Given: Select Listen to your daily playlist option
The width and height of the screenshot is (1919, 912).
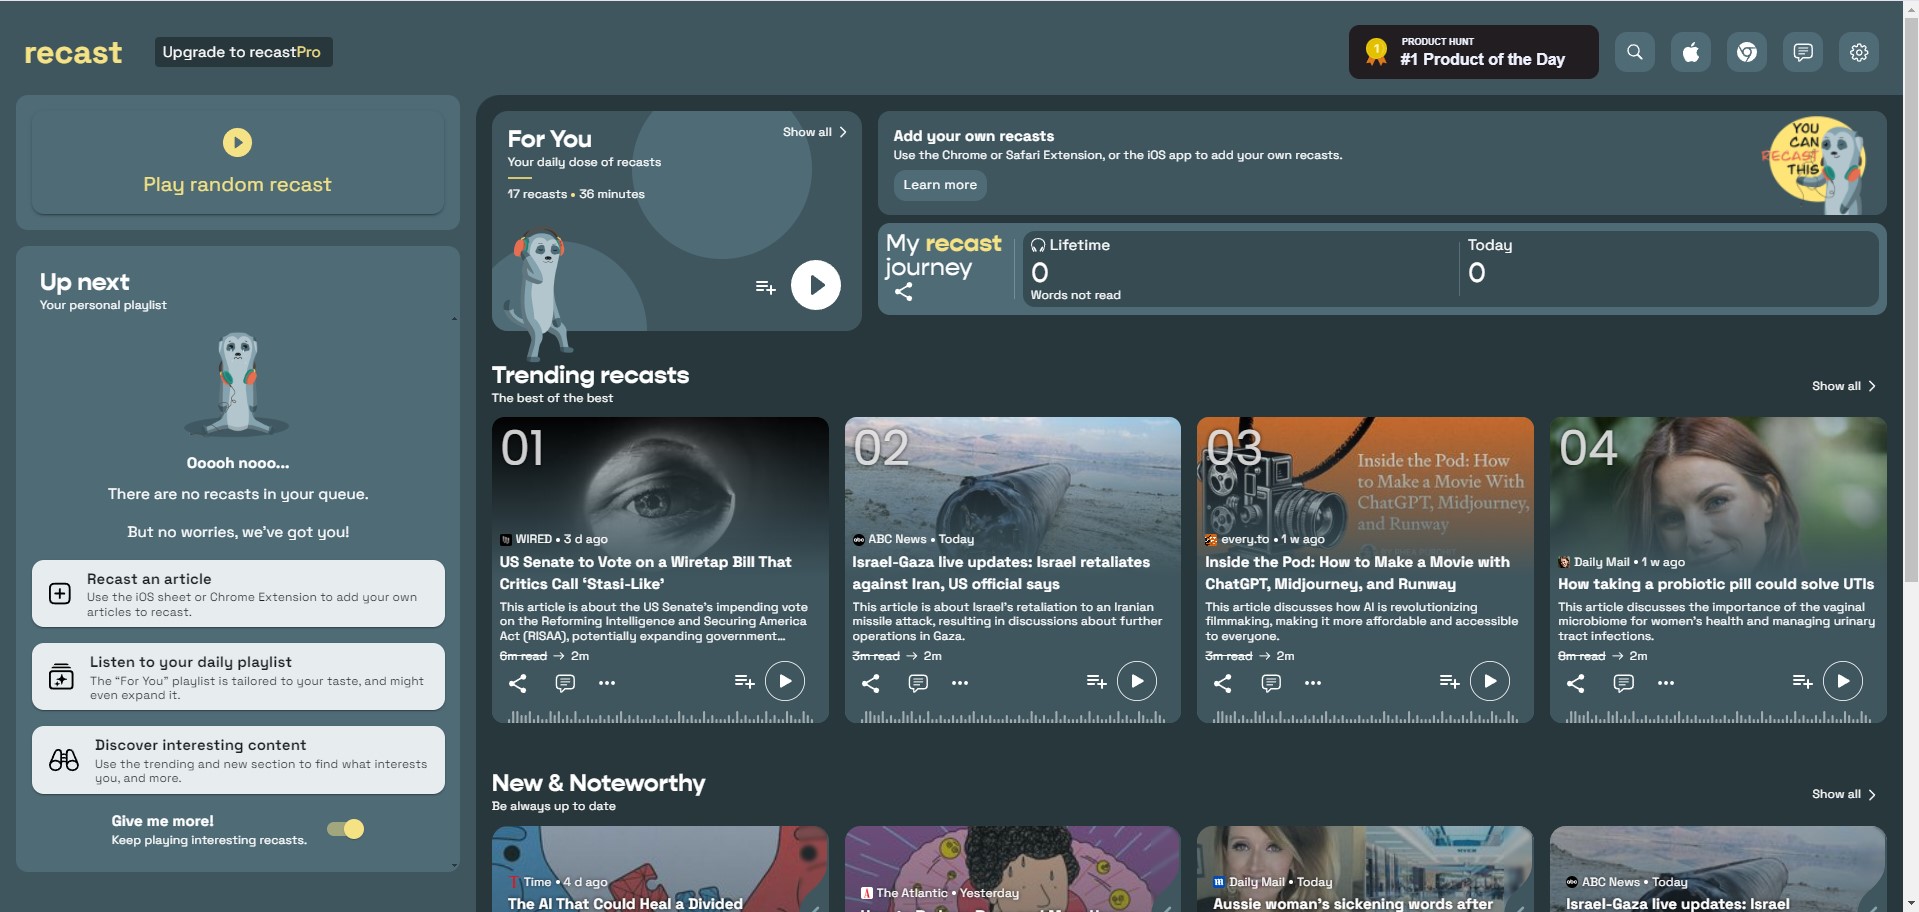Looking at the screenshot, I should 238,677.
